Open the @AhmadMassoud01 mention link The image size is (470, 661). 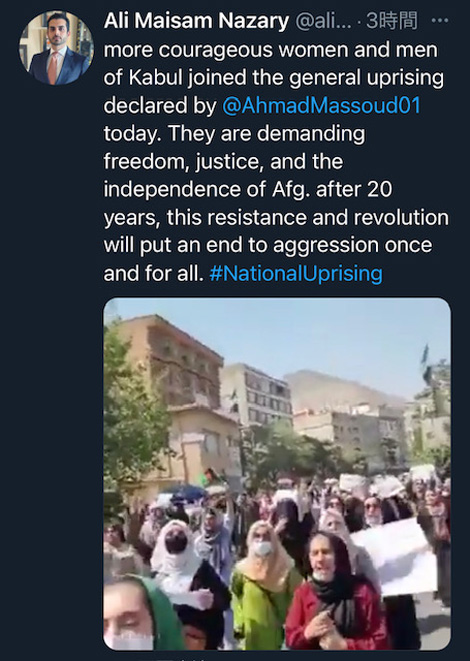tap(321, 105)
